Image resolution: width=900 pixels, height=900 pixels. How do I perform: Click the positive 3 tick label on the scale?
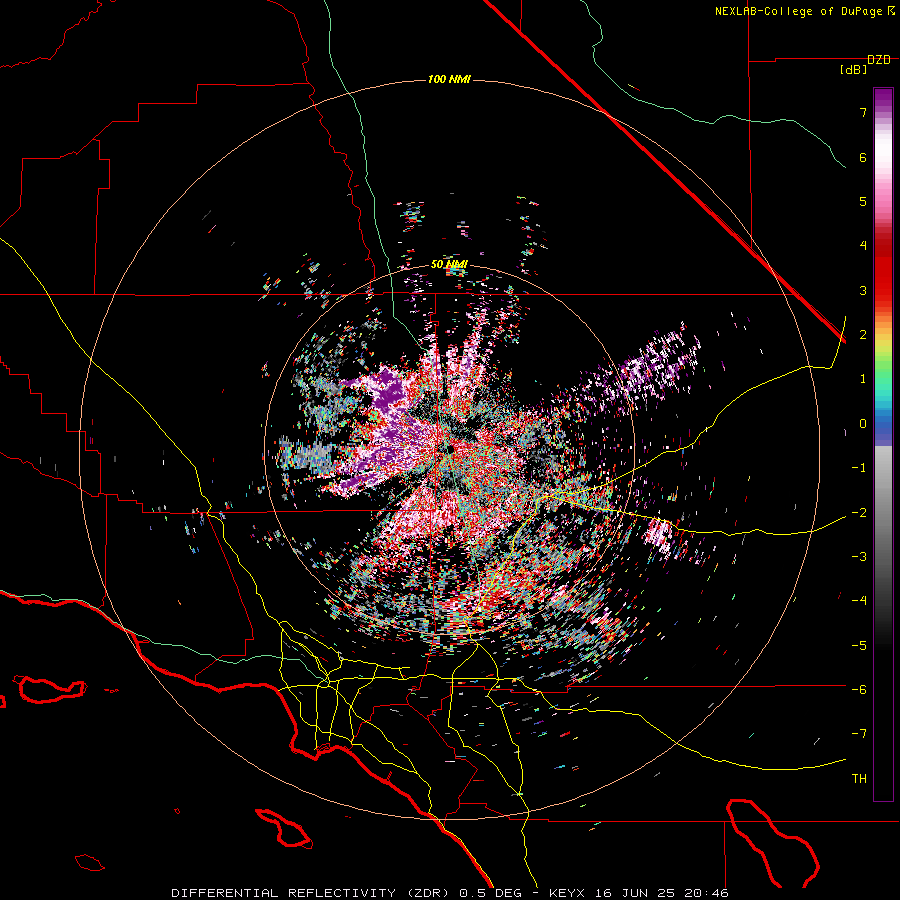pos(863,290)
